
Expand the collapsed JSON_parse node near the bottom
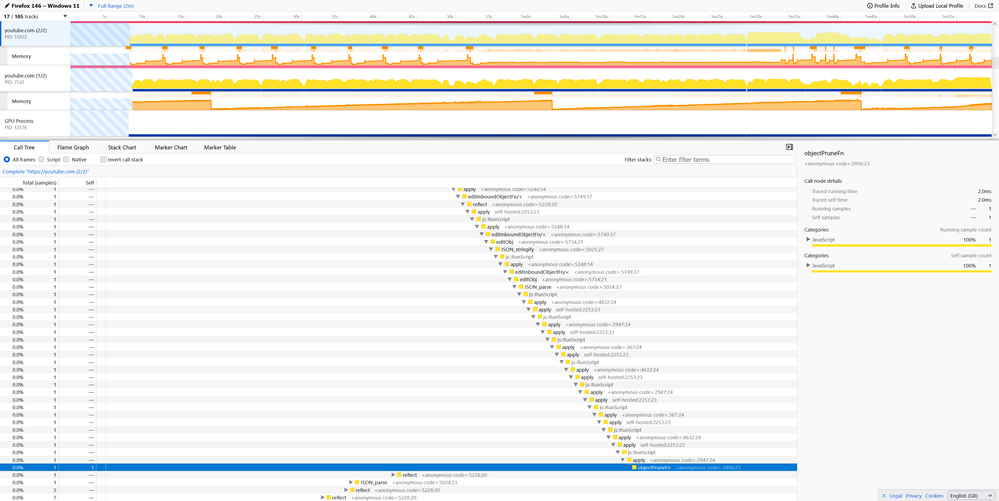tap(350, 483)
